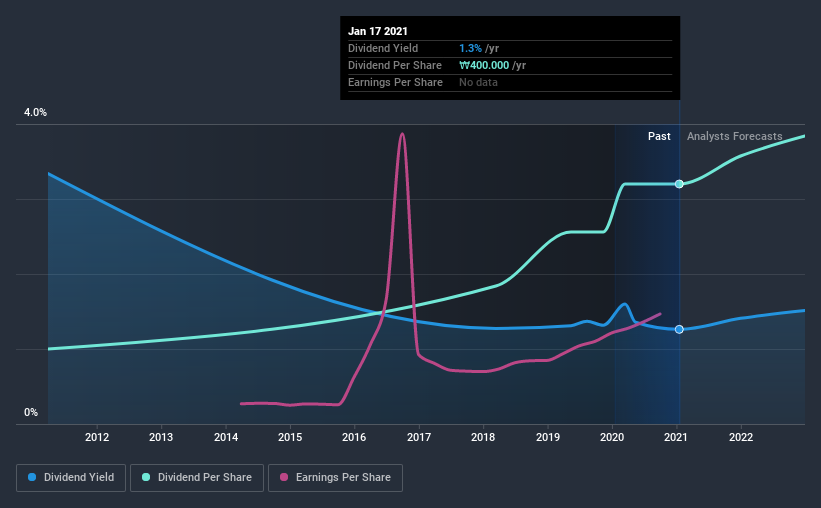This screenshot has width=821, height=508.
Task: Click the 0% y-axis label
Action: (x=31, y=413)
